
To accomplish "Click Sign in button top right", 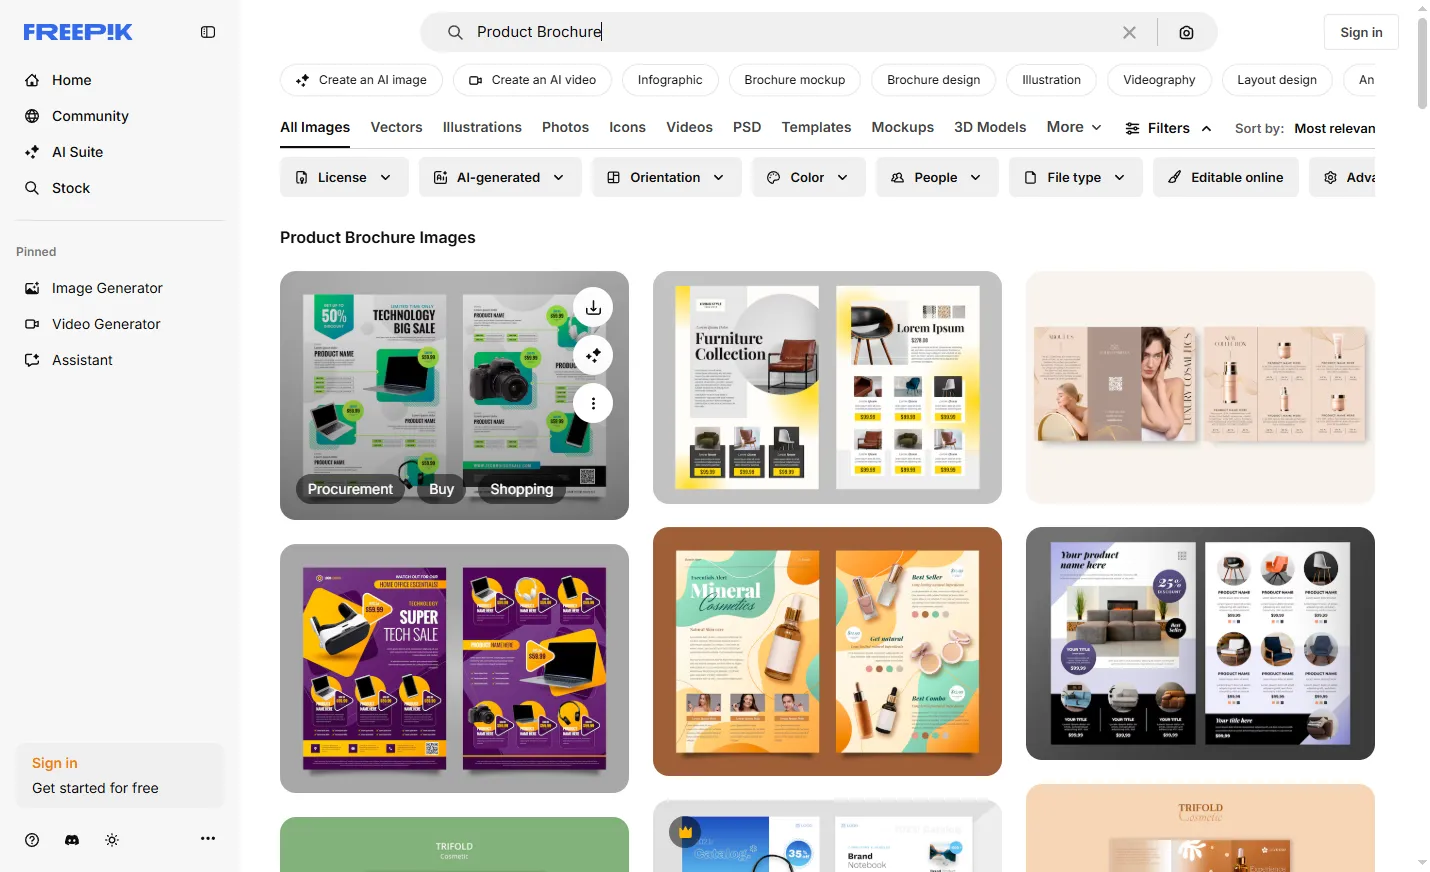I will click(x=1361, y=32).
